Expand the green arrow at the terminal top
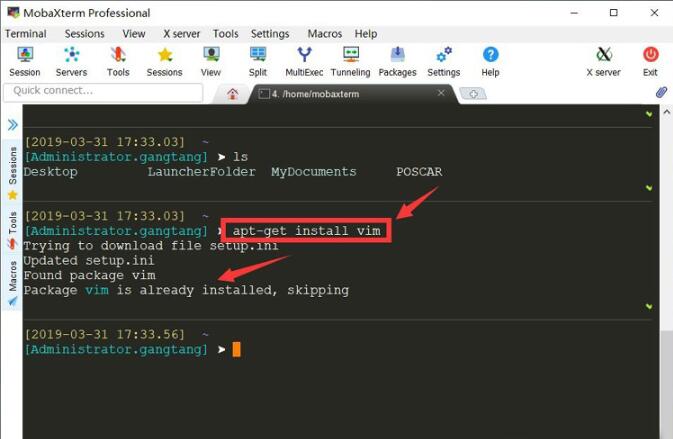Screen dimensions: 673x439 point(649,114)
